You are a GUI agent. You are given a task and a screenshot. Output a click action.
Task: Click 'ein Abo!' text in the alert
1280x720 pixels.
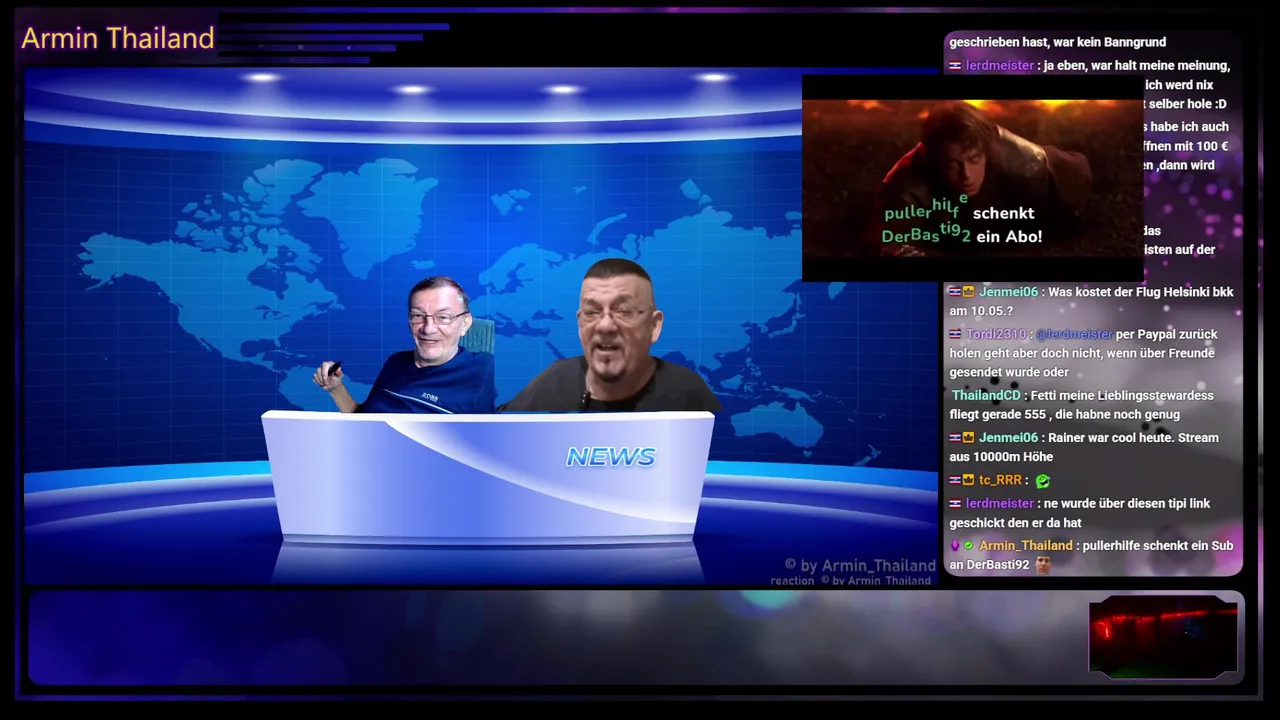(x=1009, y=237)
